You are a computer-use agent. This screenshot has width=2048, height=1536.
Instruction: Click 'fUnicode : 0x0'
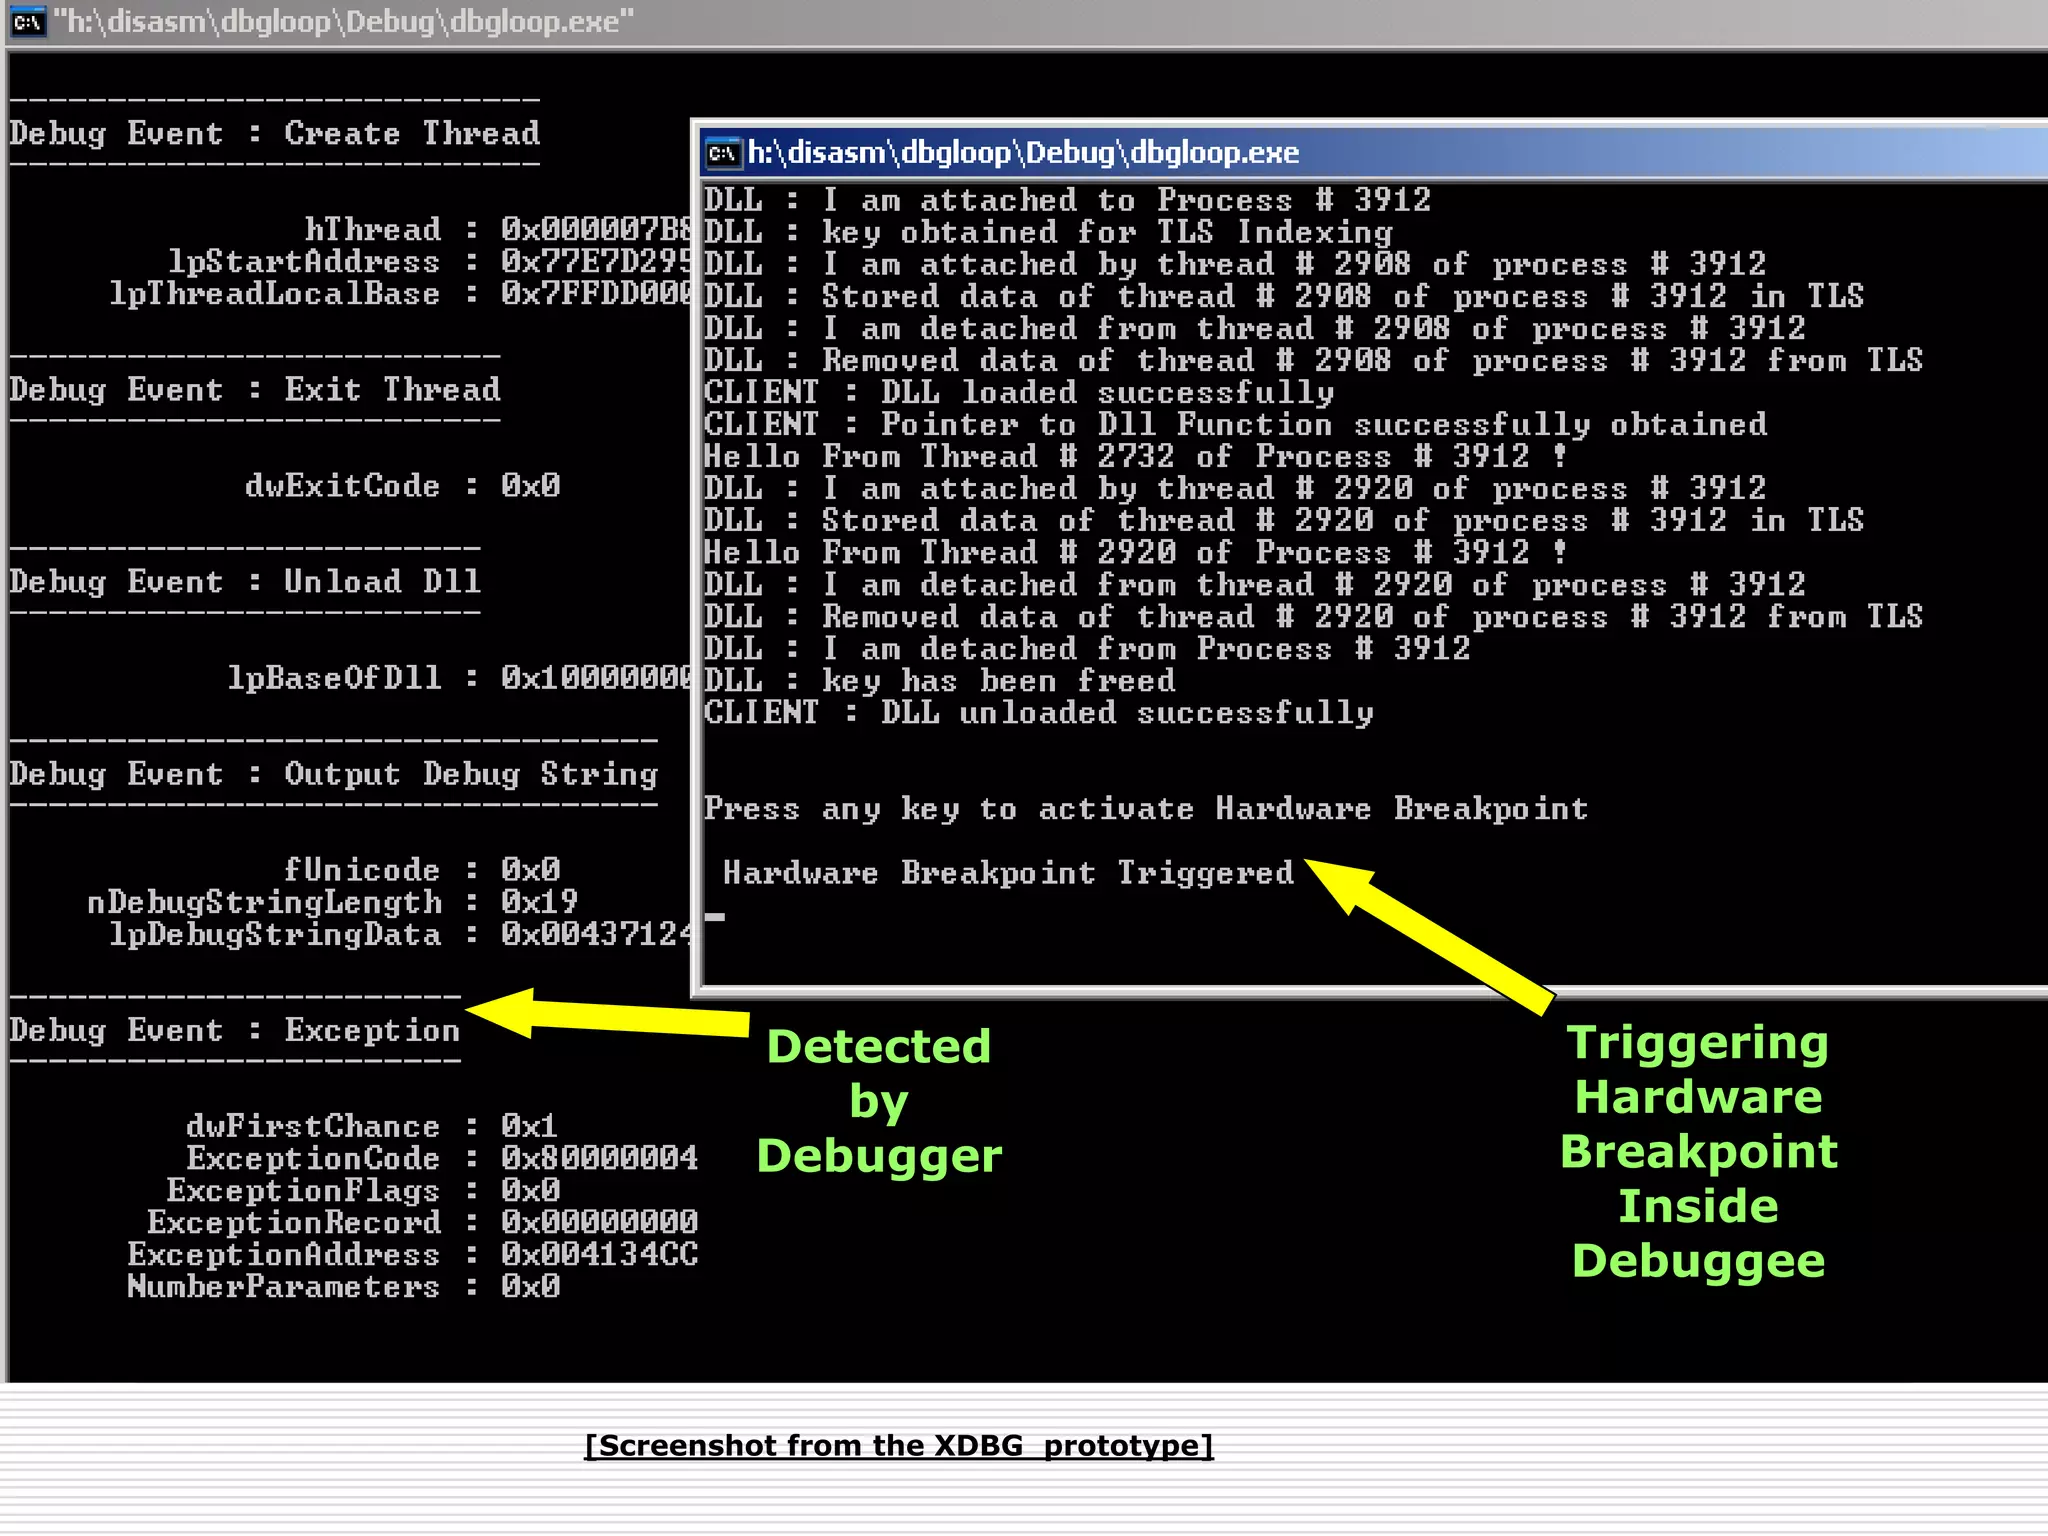[422, 870]
